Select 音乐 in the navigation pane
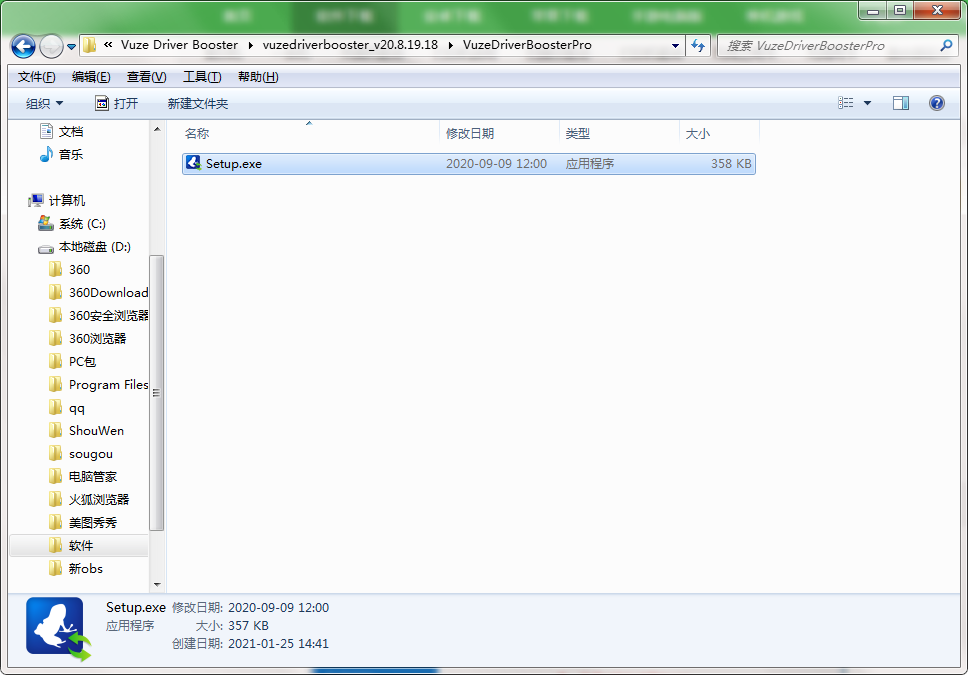This screenshot has width=968, height=675. (x=70, y=154)
